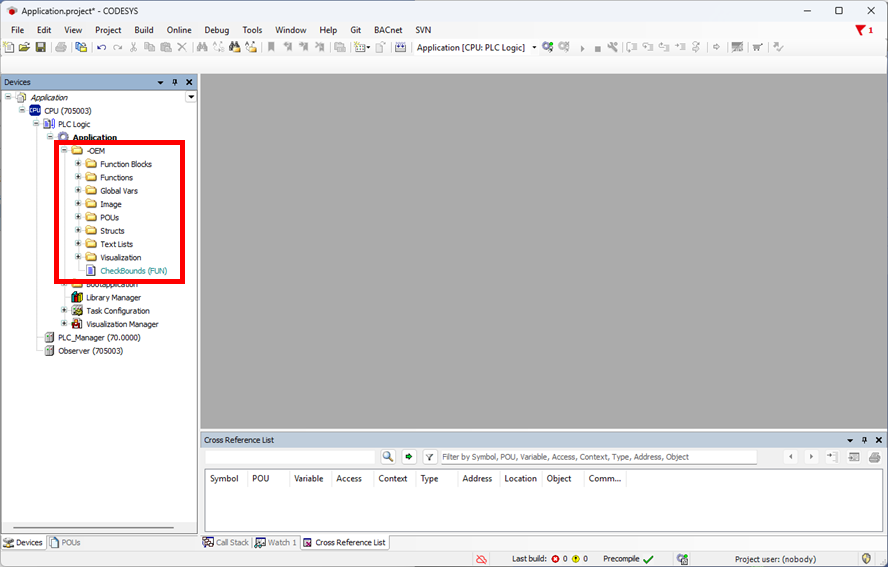Click the search magnifier in Cross Reference List
The width and height of the screenshot is (888, 567).
[388, 457]
